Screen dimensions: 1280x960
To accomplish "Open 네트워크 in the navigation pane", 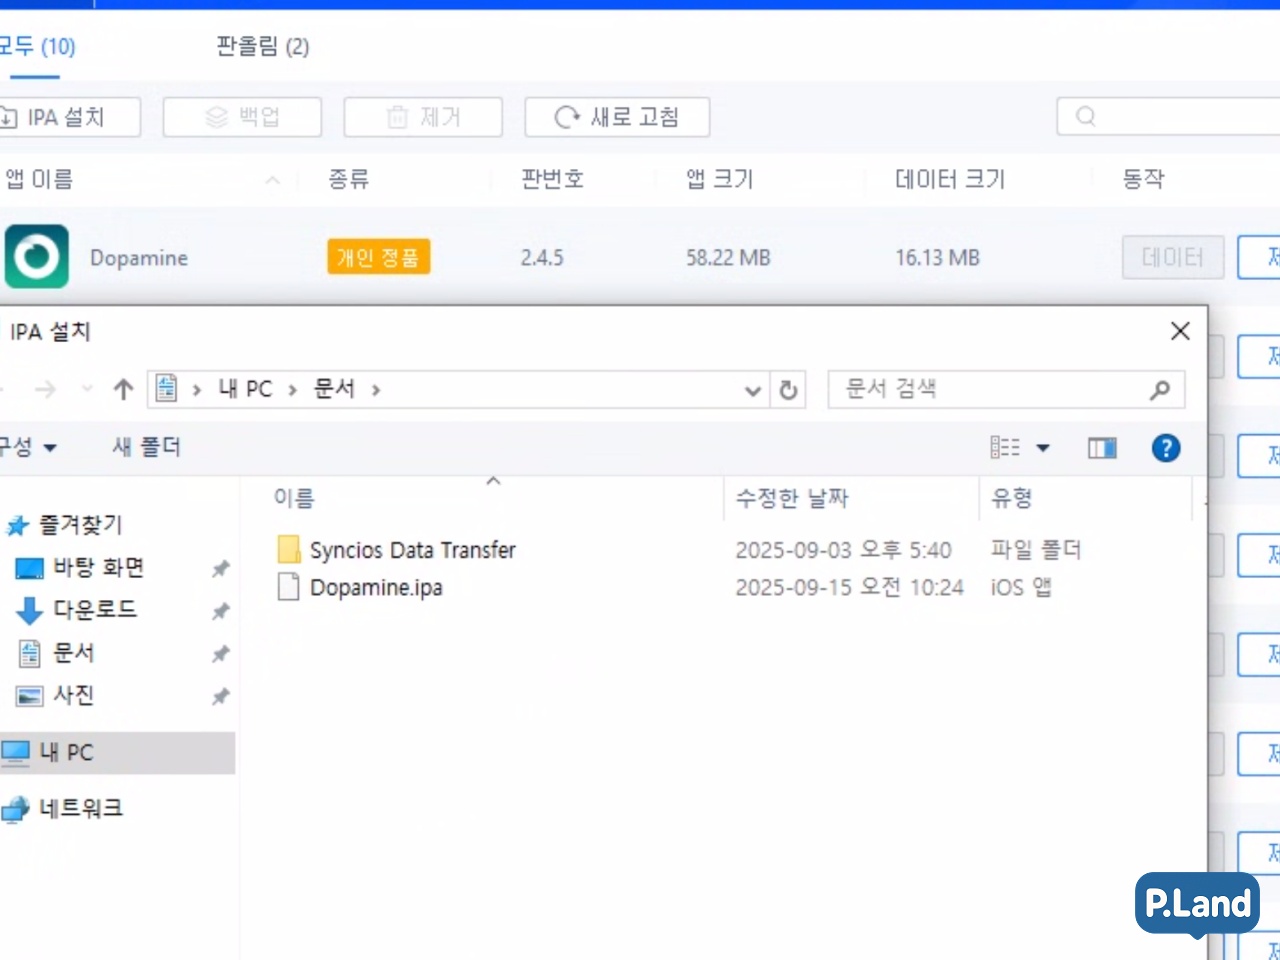I will (x=80, y=808).
